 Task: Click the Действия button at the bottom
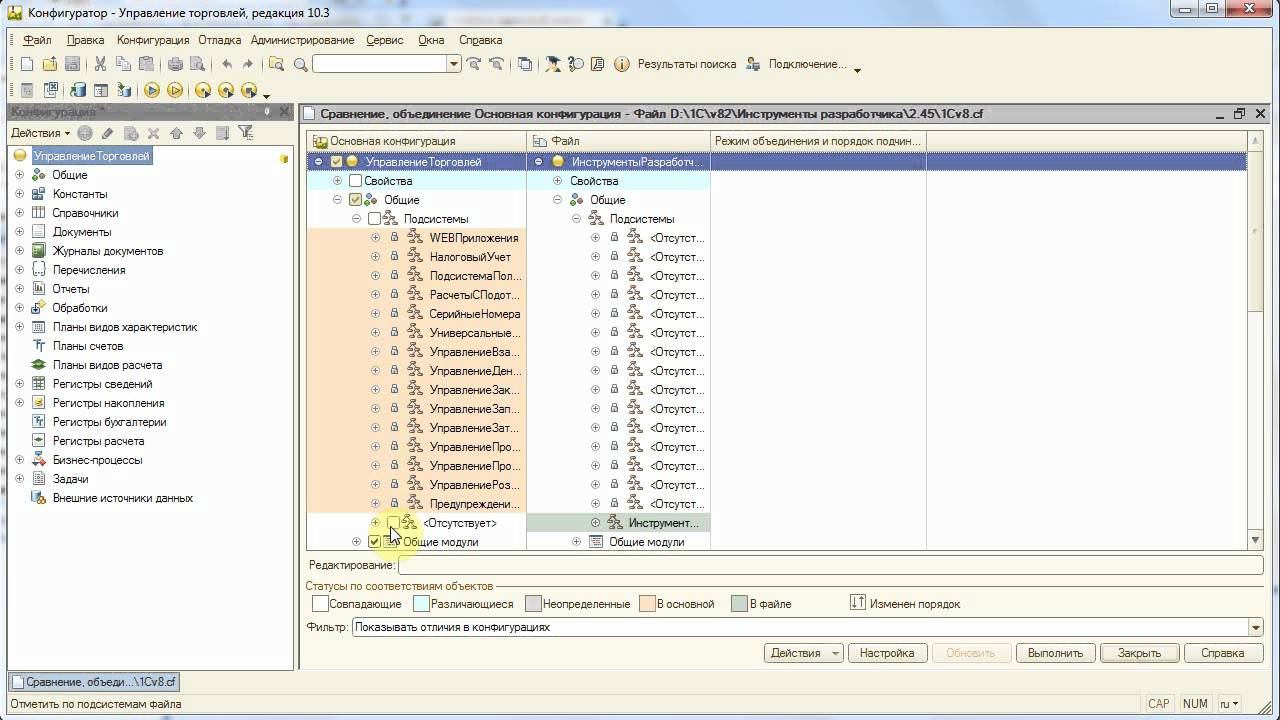[x=804, y=653]
